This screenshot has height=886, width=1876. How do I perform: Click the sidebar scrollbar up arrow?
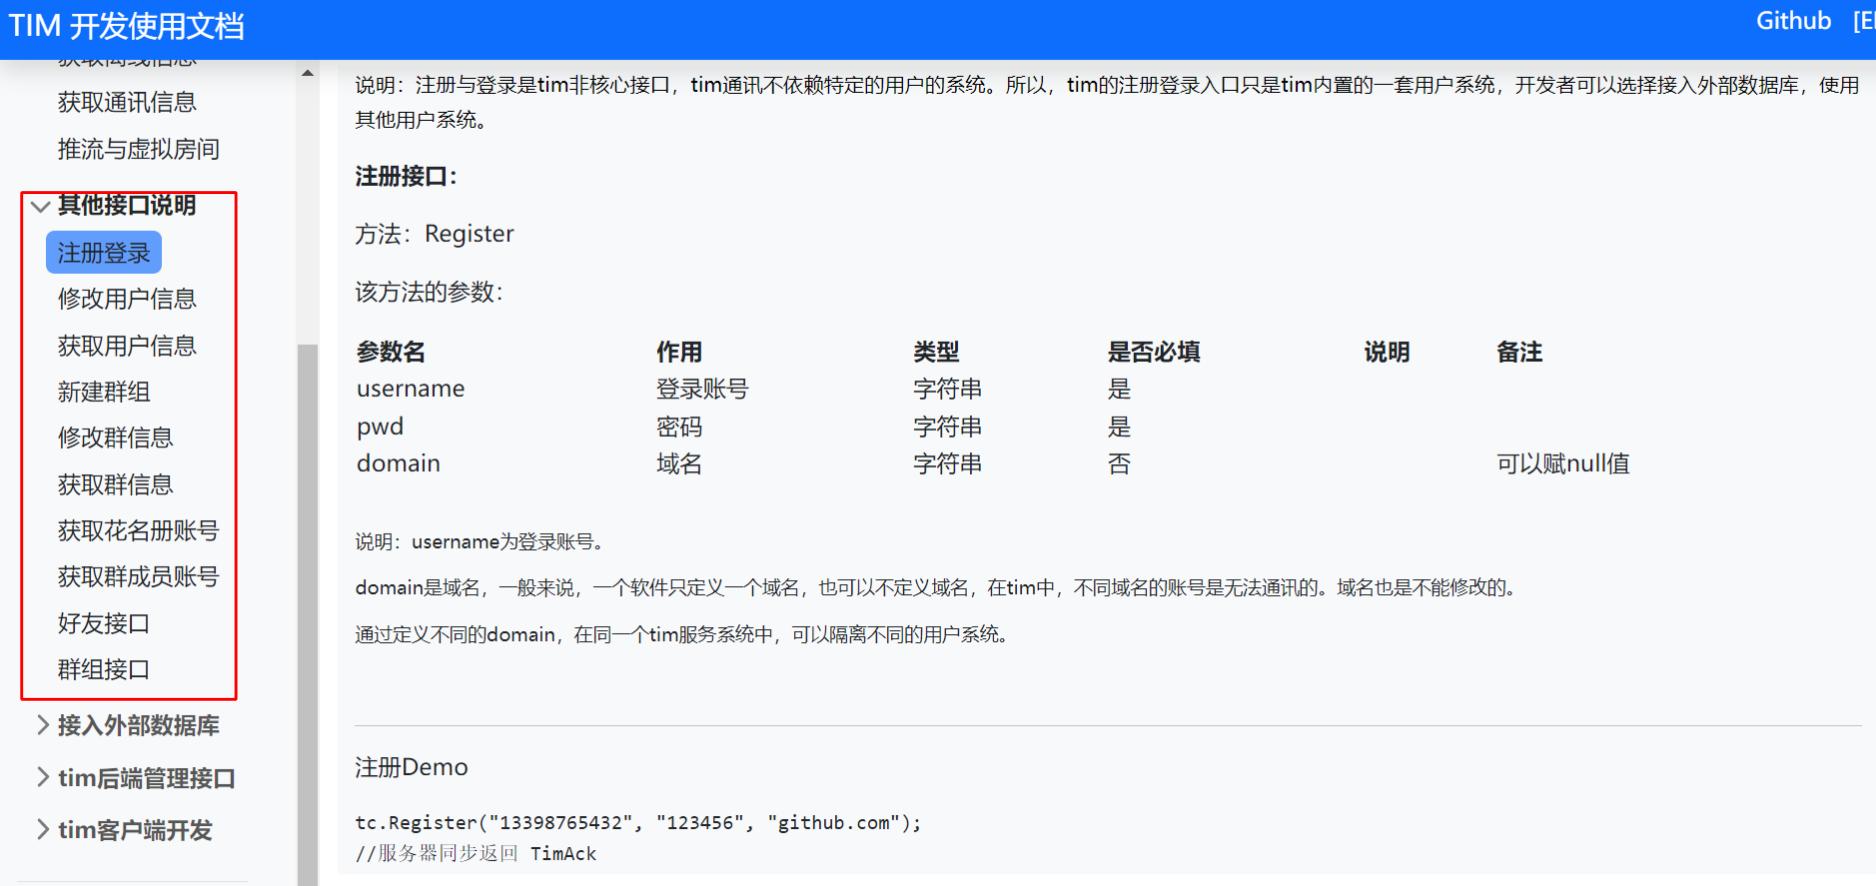(x=307, y=73)
